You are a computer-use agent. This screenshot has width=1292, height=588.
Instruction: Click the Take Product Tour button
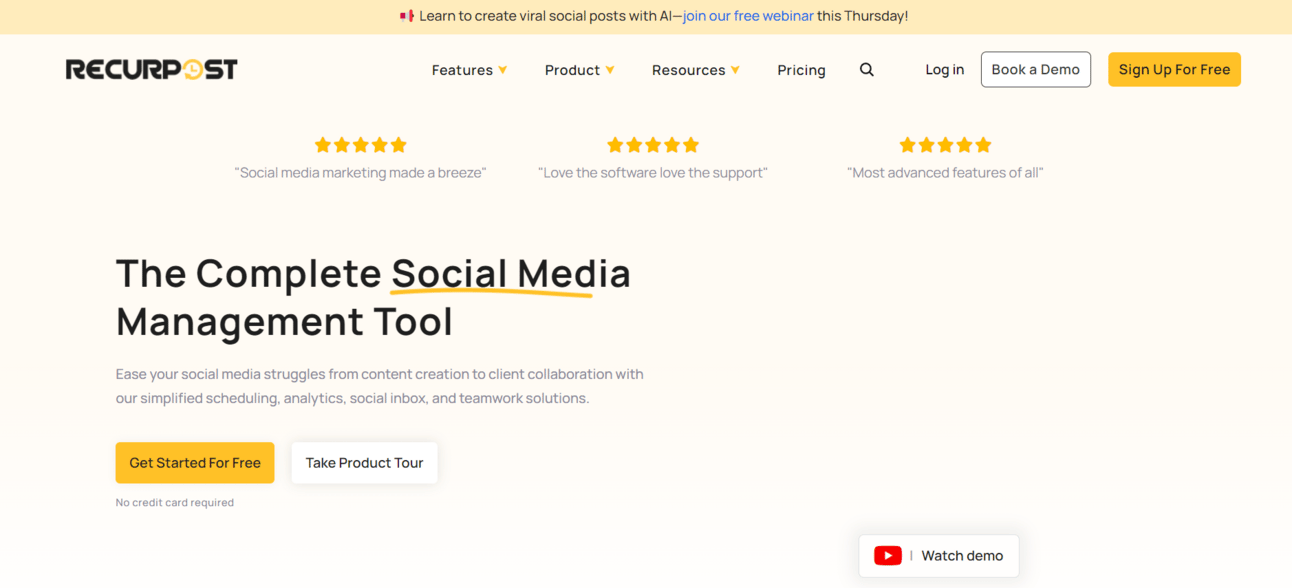point(364,463)
